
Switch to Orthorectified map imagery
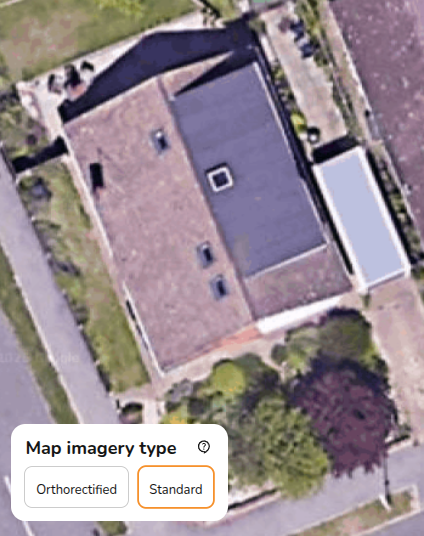pyautogui.click(x=77, y=487)
